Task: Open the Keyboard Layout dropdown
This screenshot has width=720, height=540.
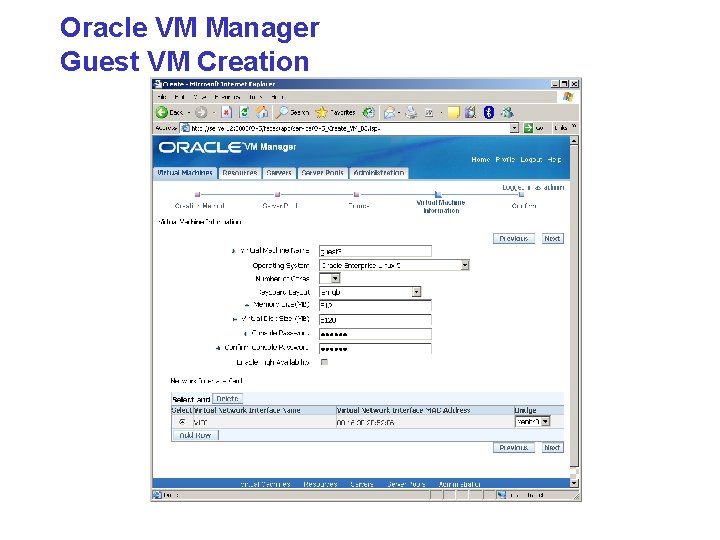Action: click(416, 292)
